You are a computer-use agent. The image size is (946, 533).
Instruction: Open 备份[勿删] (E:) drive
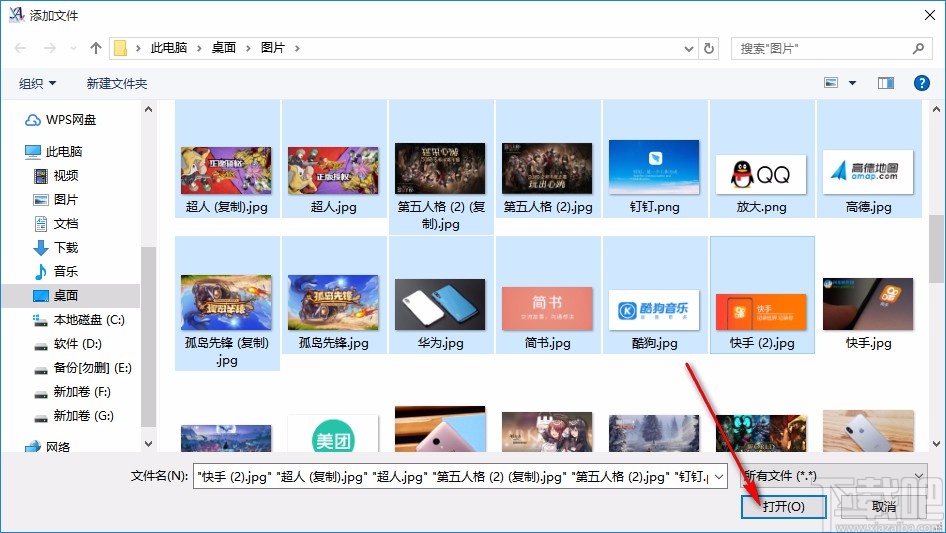point(83,368)
